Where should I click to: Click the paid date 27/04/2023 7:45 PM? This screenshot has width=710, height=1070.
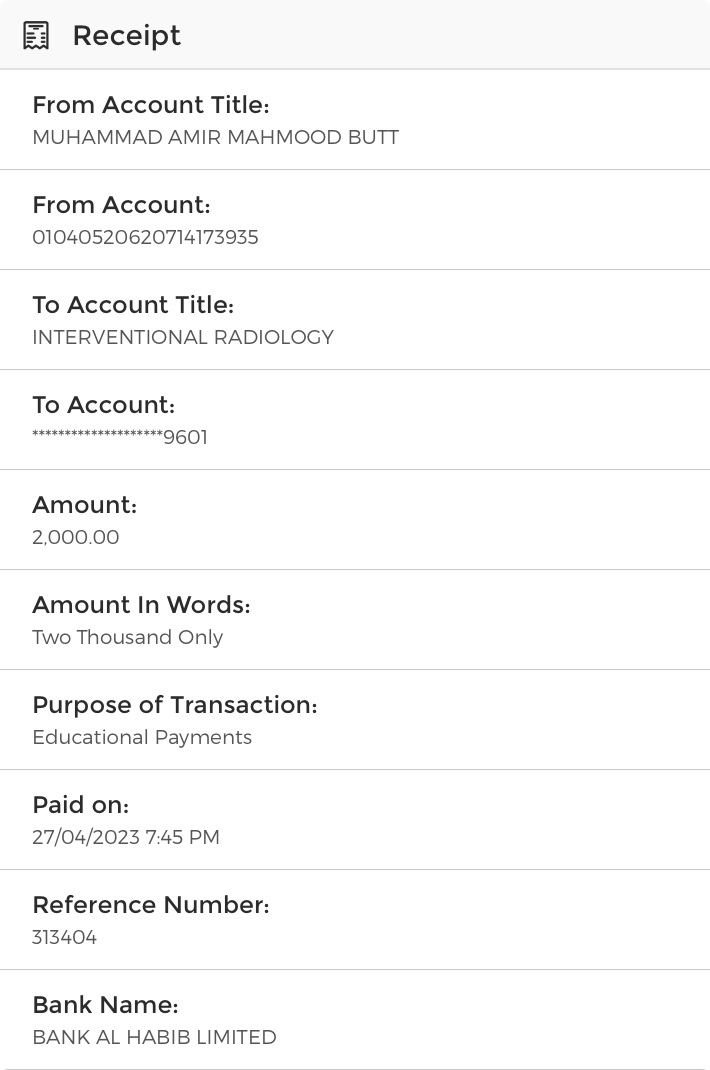(x=126, y=838)
